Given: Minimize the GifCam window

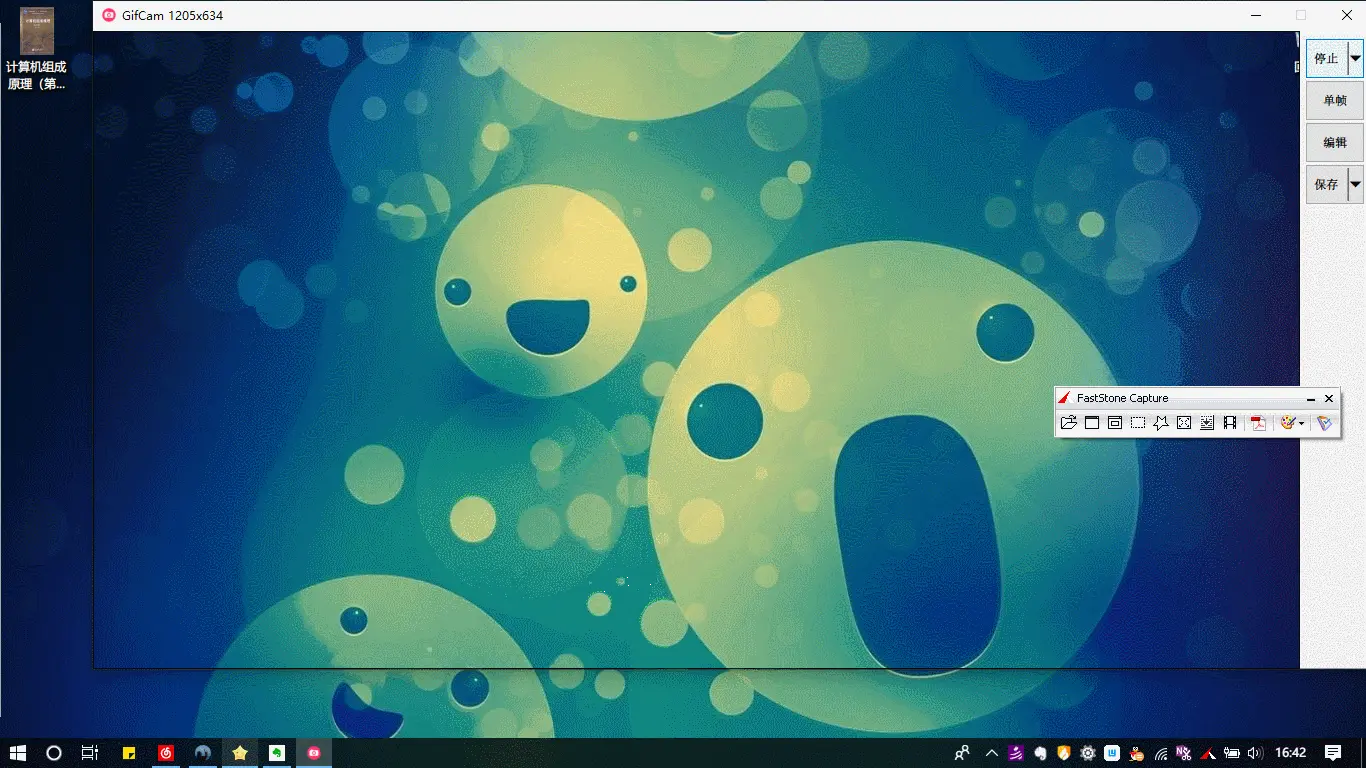Looking at the screenshot, I should coord(1258,15).
